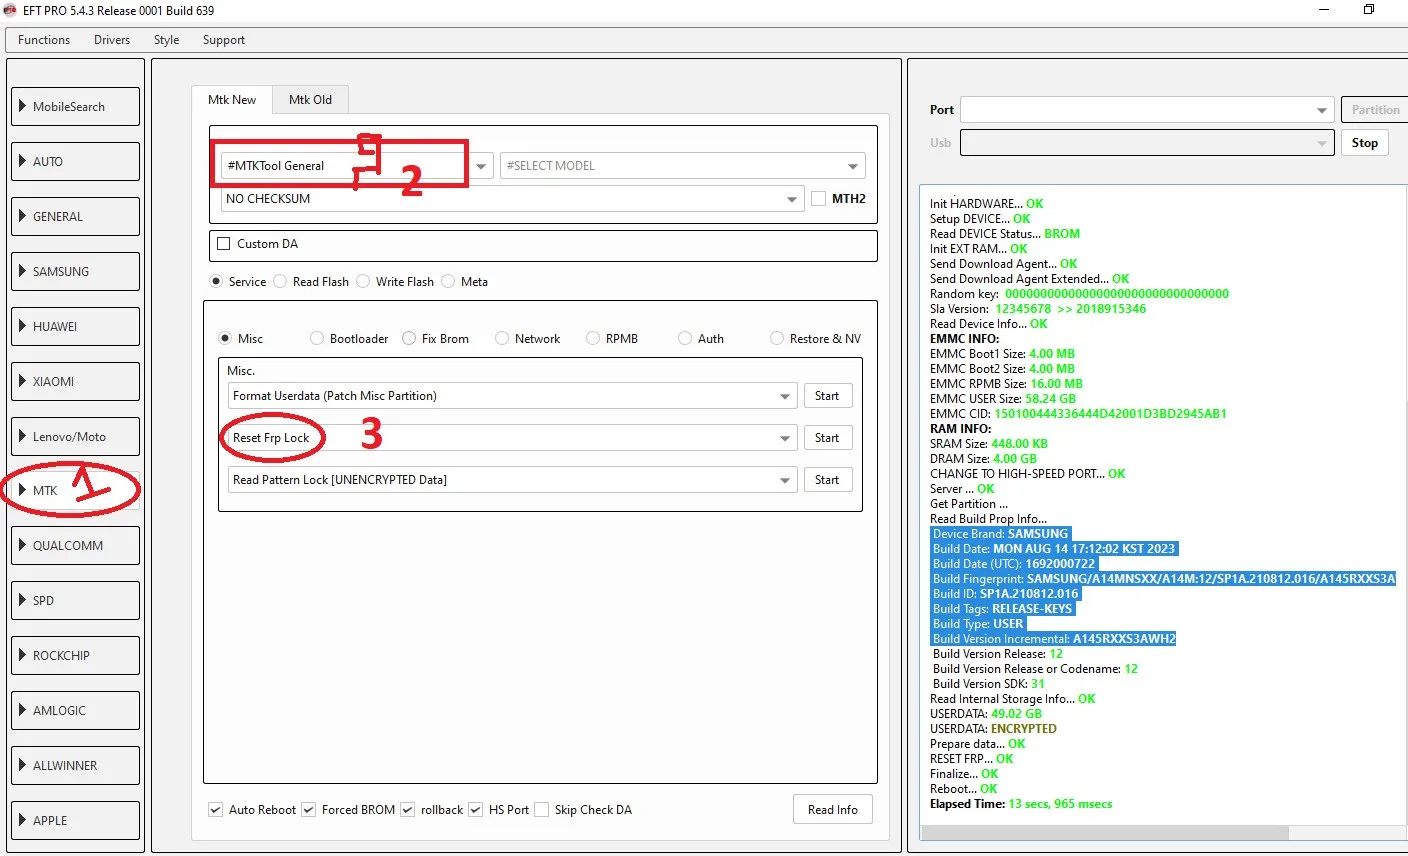Enable the Custom DA checkbox
The image size is (1408, 856).
[224, 244]
